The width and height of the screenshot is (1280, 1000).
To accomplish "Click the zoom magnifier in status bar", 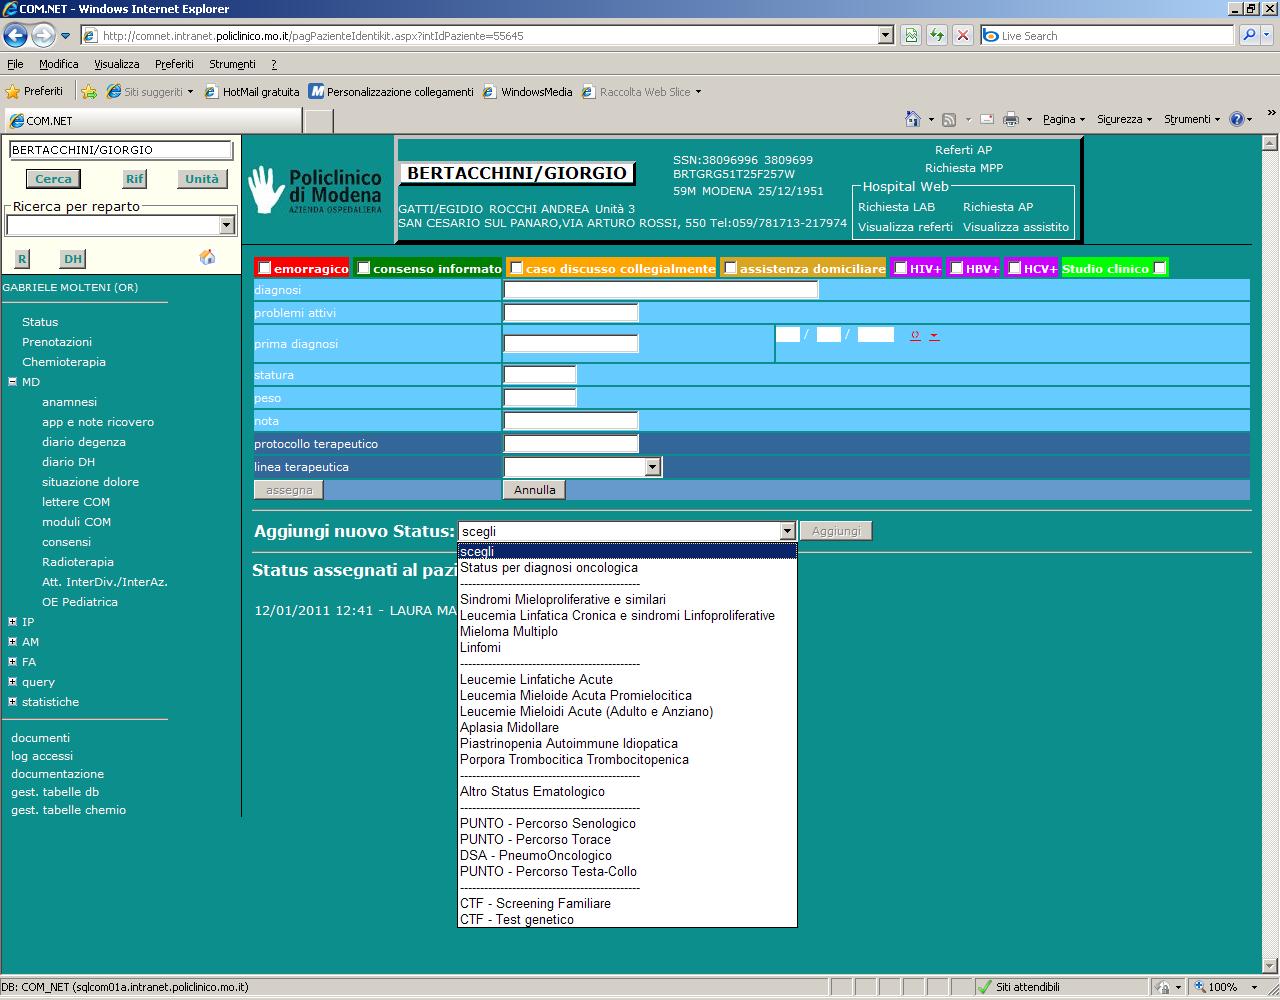I will click(x=1200, y=987).
